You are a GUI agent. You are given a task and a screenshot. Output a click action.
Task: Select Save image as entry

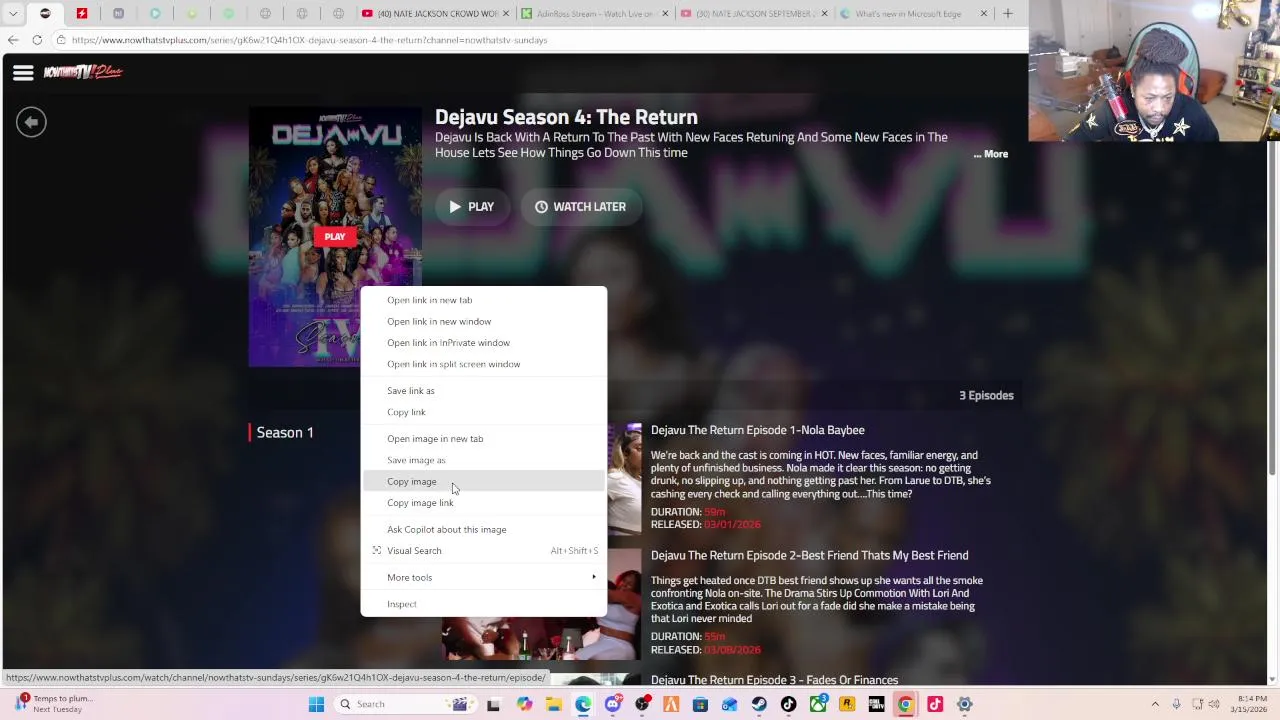point(483,460)
